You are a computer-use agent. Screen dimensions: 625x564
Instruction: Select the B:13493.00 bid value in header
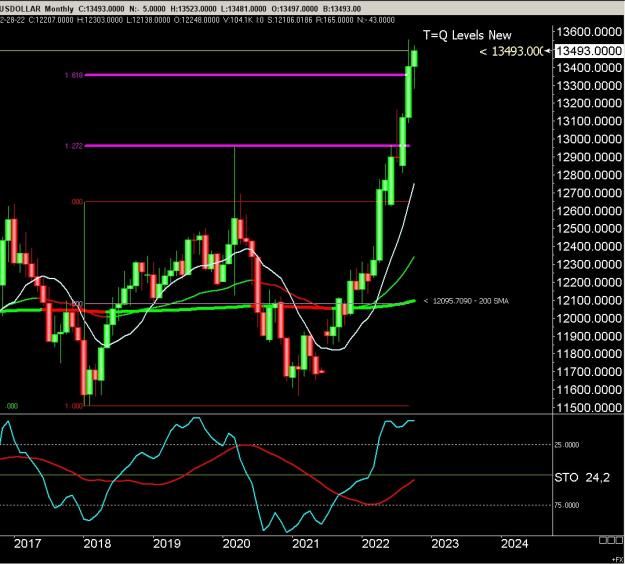click(342, 8)
